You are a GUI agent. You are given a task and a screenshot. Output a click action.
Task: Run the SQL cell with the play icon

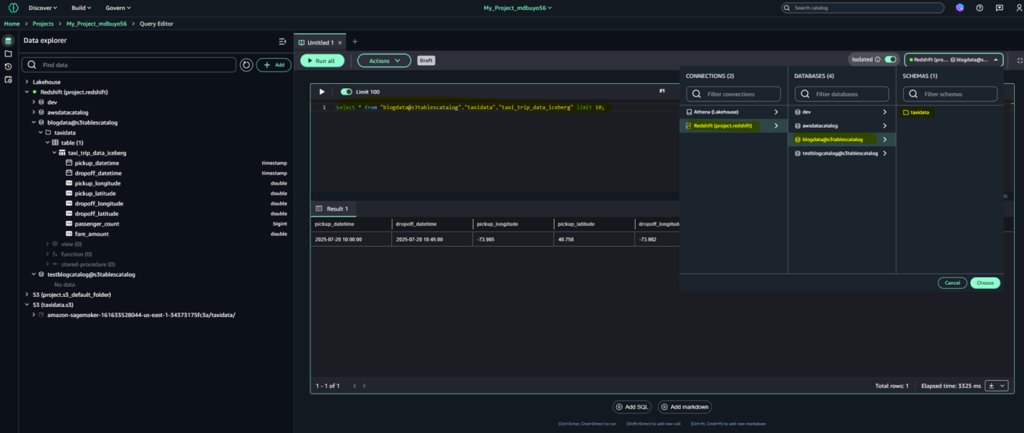pyautogui.click(x=321, y=91)
